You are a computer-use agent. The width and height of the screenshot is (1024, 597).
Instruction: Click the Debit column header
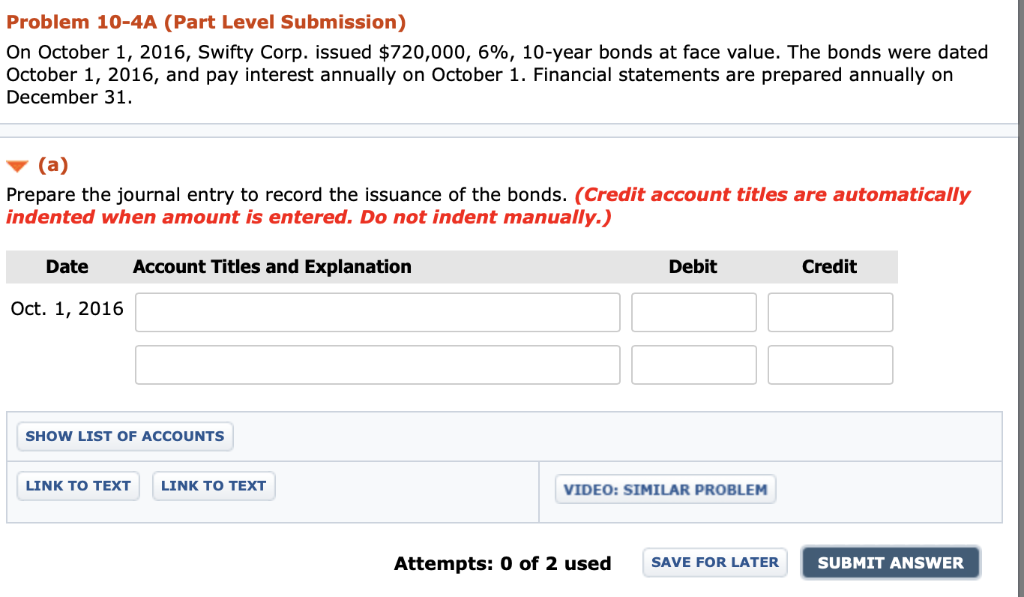tap(693, 266)
